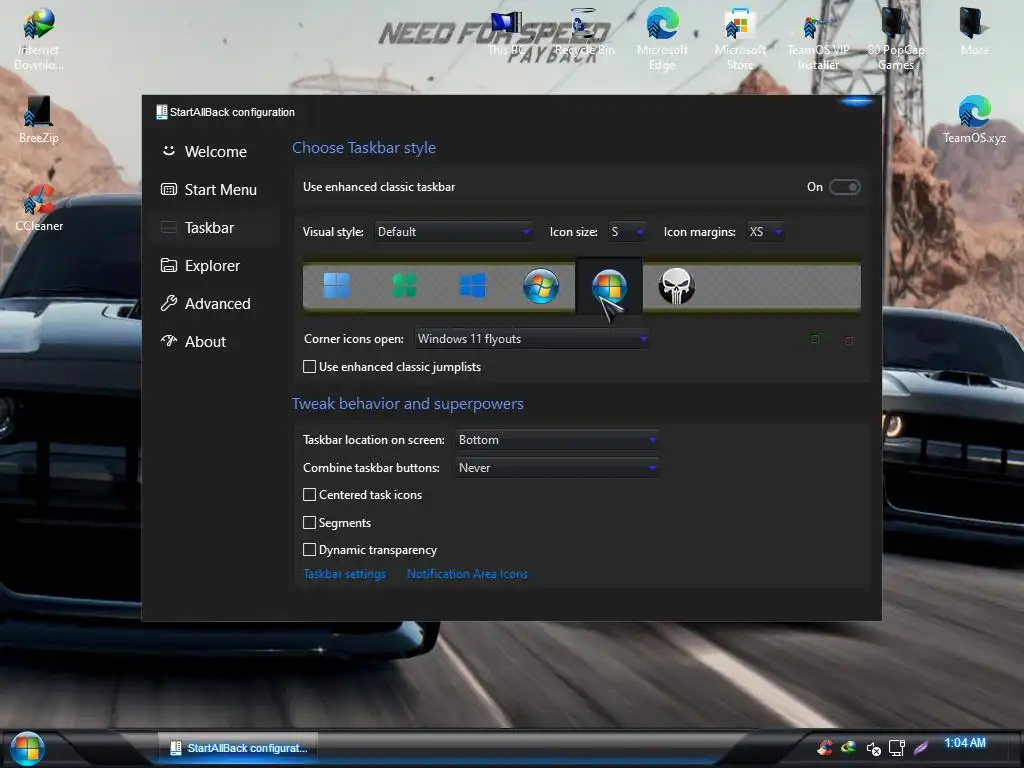Click StartAllBack configuration taskbar button

[238, 748]
